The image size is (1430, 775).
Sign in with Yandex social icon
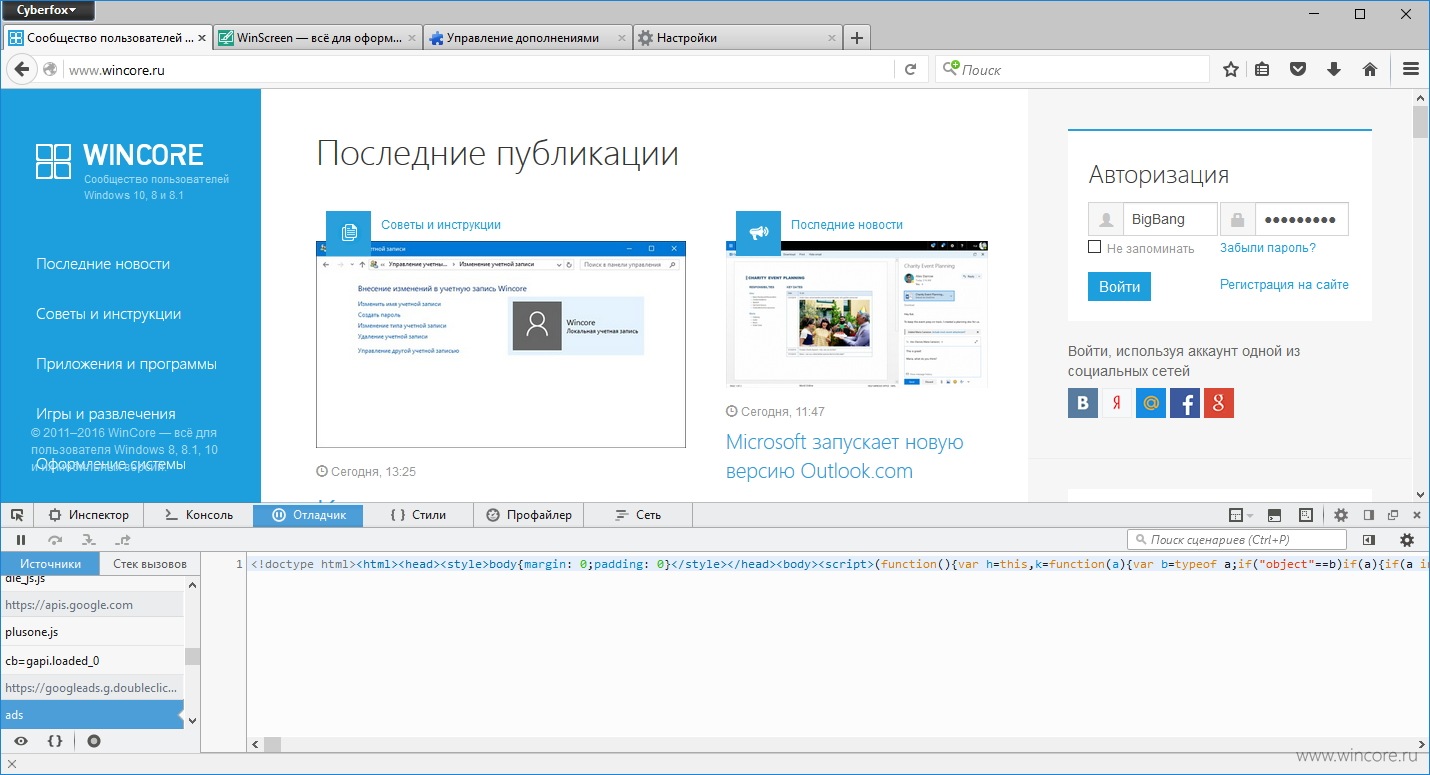[x=1117, y=403]
